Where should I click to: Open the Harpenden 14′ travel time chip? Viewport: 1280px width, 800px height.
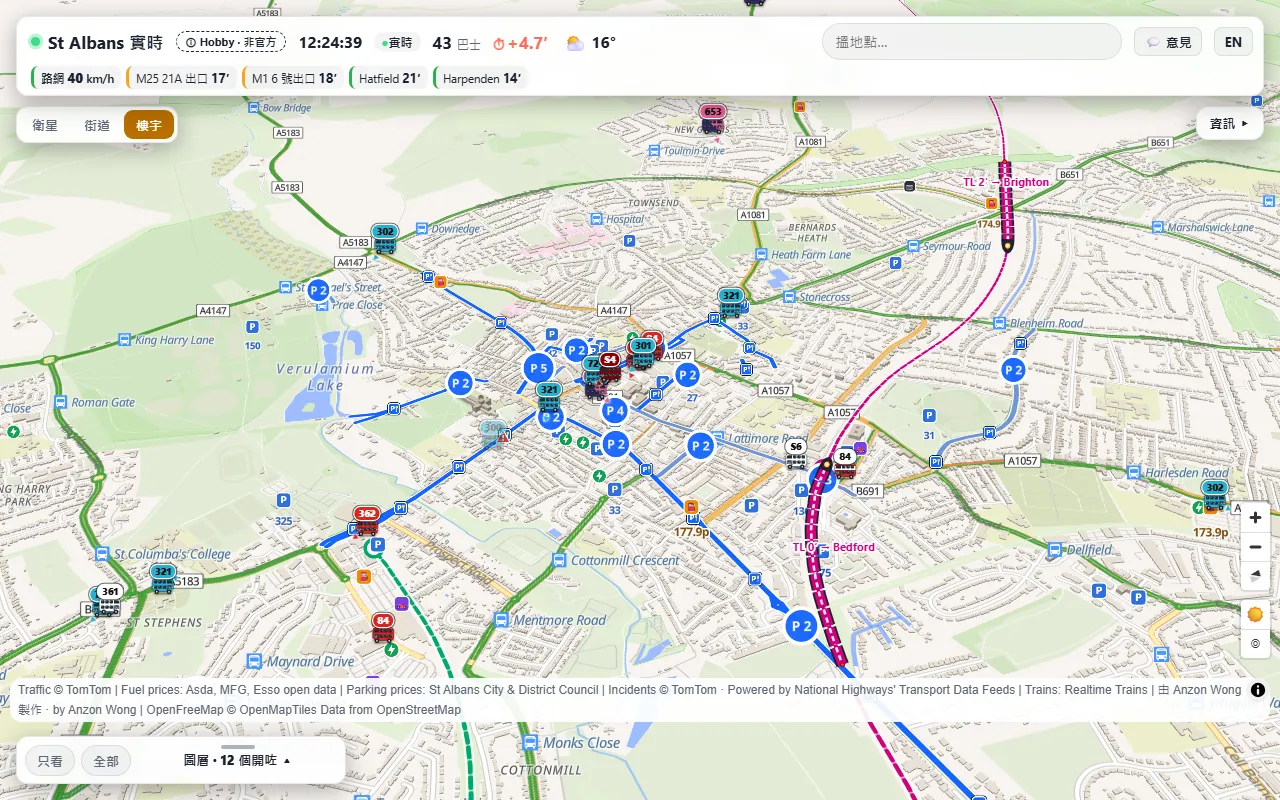(x=482, y=78)
